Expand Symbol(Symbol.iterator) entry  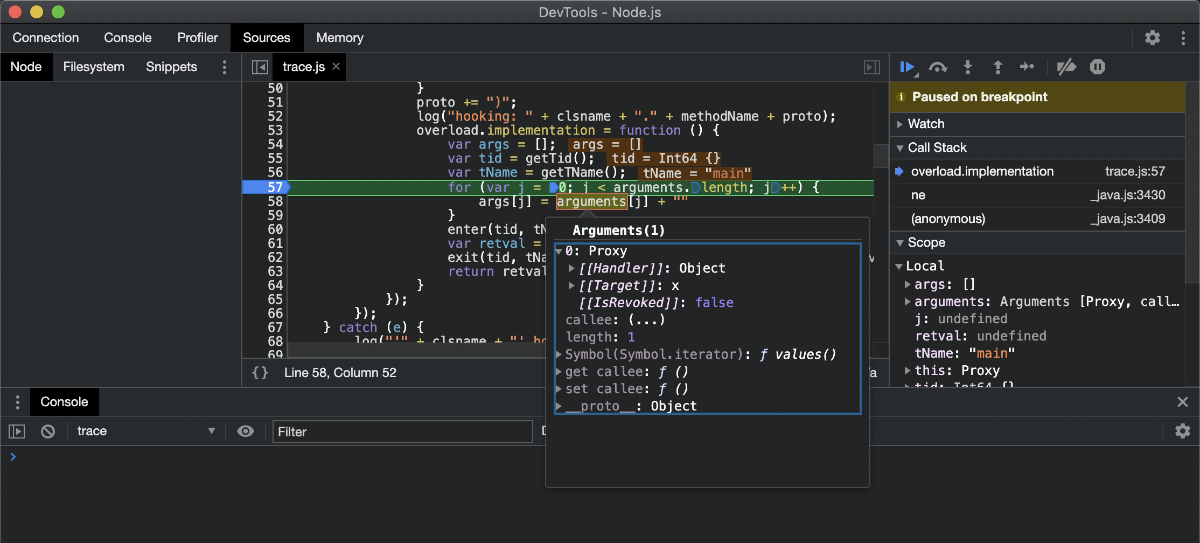pyautogui.click(x=559, y=354)
